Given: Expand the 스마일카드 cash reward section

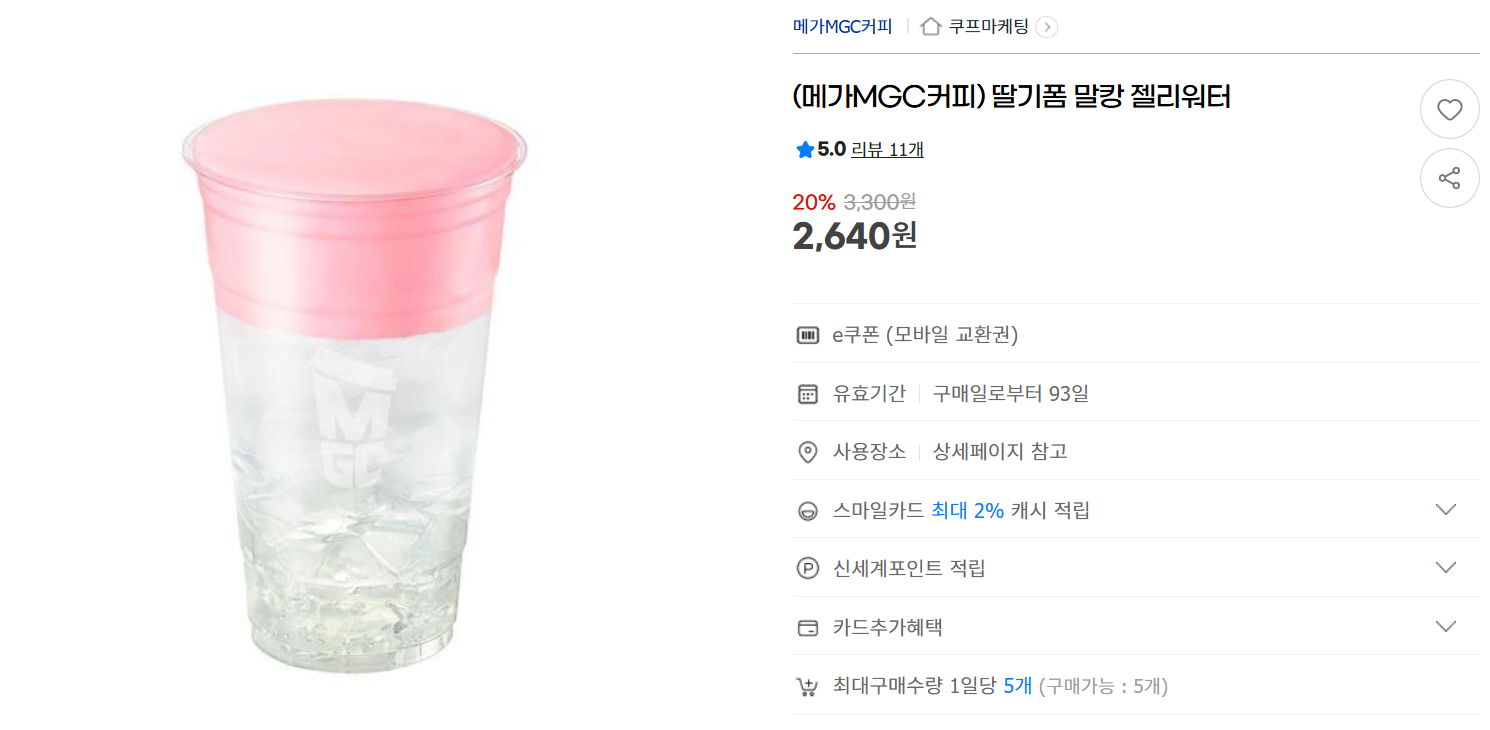Looking at the screenshot, I should click(1446, 509).
